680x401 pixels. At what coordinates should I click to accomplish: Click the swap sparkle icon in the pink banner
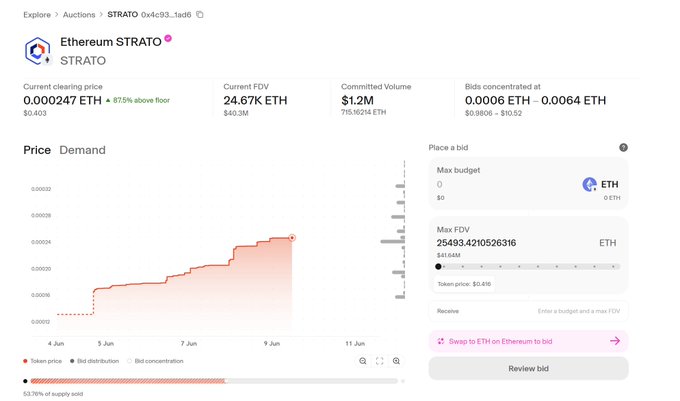[x=441, y=341]
